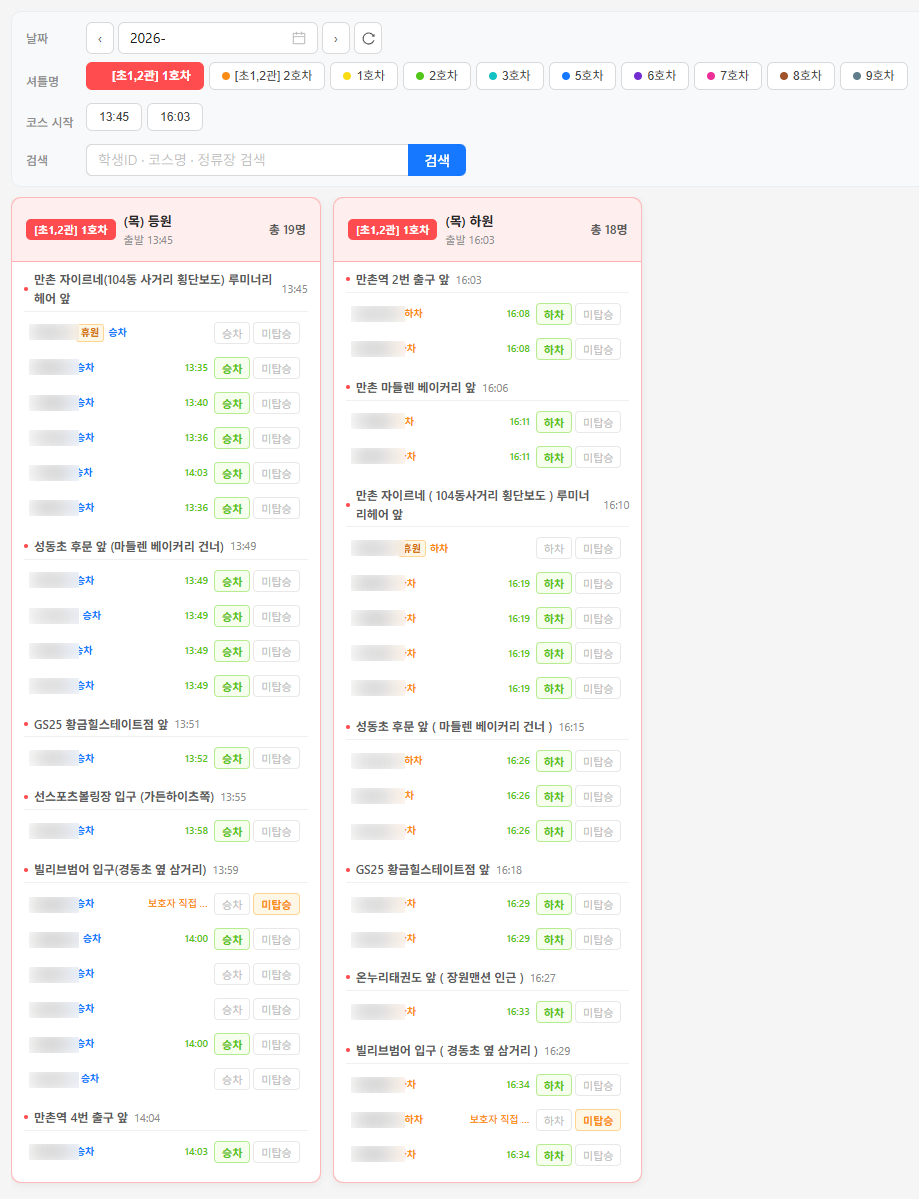Click stop header 온누리태권도 앞 (장원맨션 인근)
The width and height of the screenshot is (919, 1199).
(440, 978)
